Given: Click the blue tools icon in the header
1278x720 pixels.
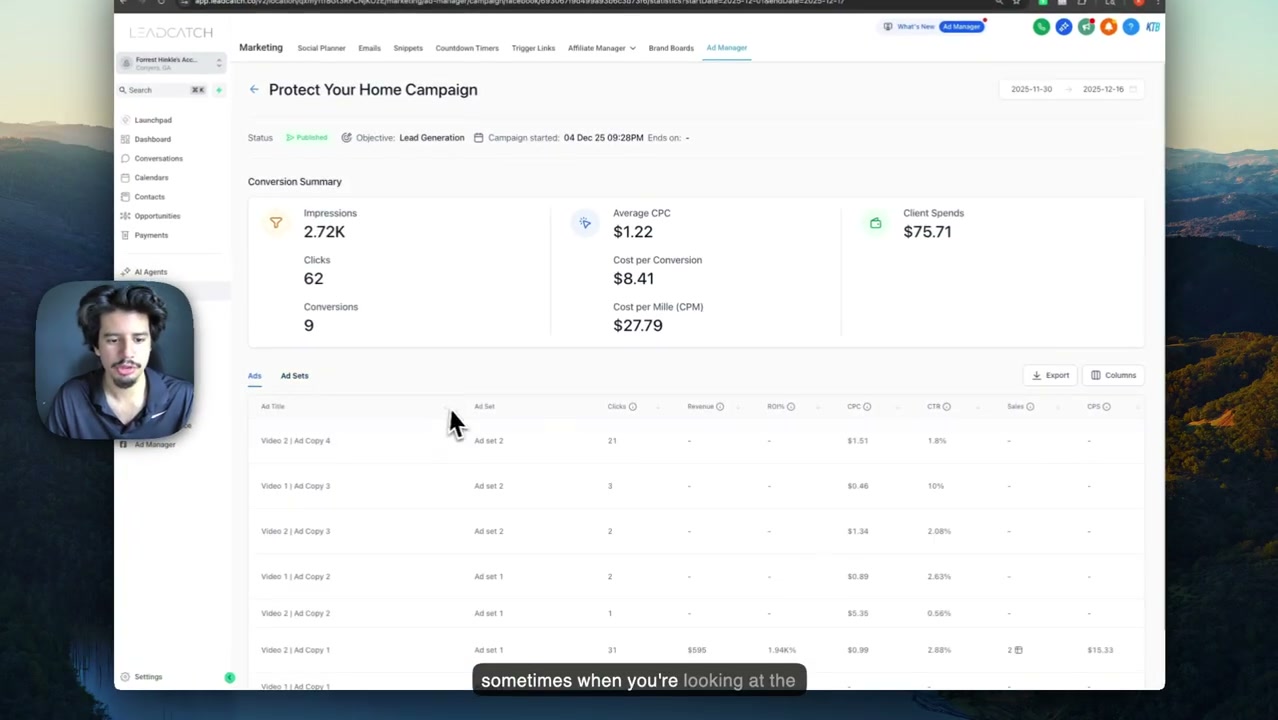Looking at the screenshot, I should click(x=1064, y=27).
